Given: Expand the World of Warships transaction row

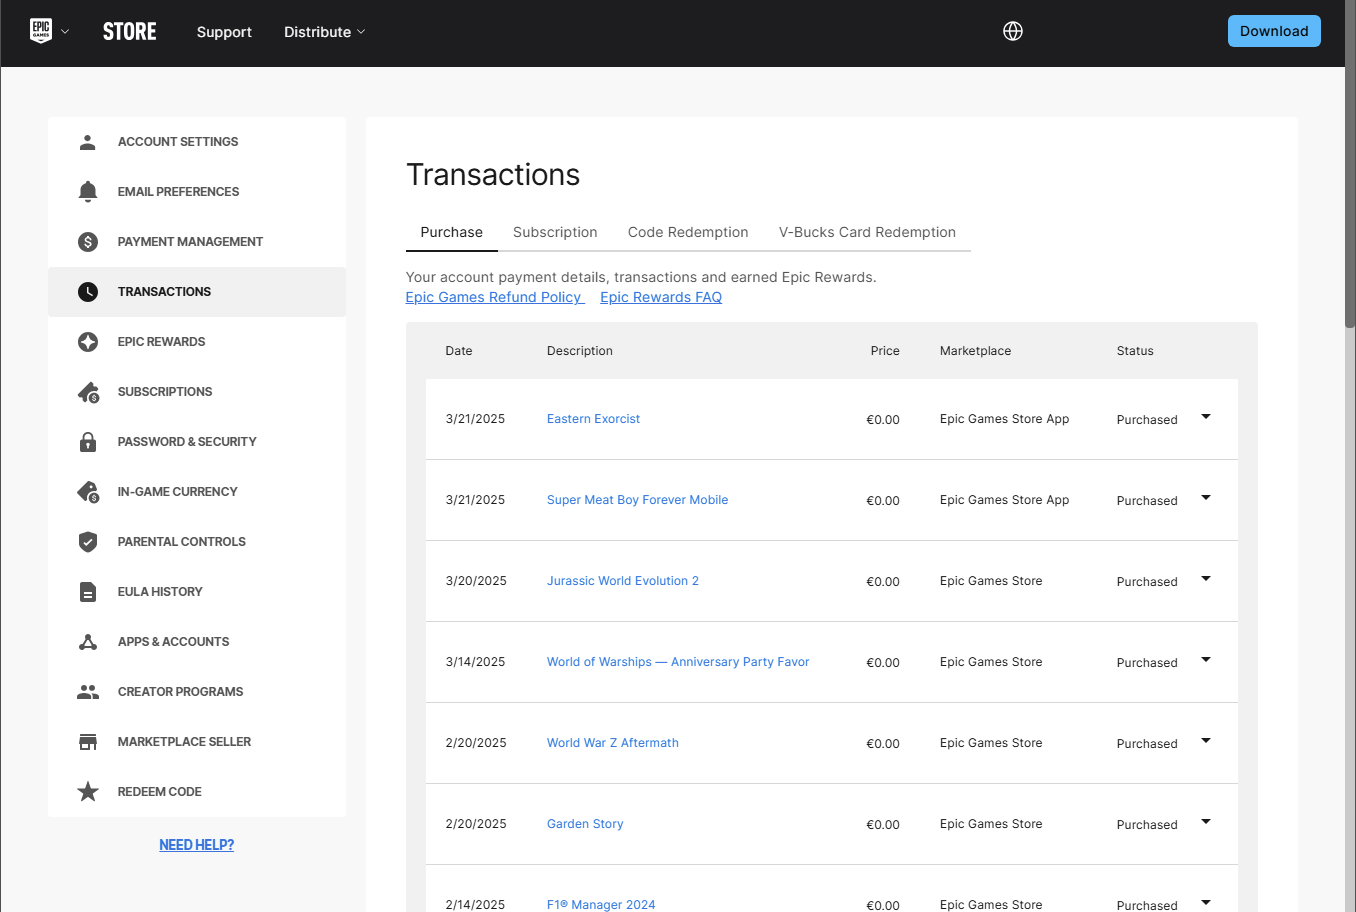Looking at the screenshot, I should [1206, 660].
